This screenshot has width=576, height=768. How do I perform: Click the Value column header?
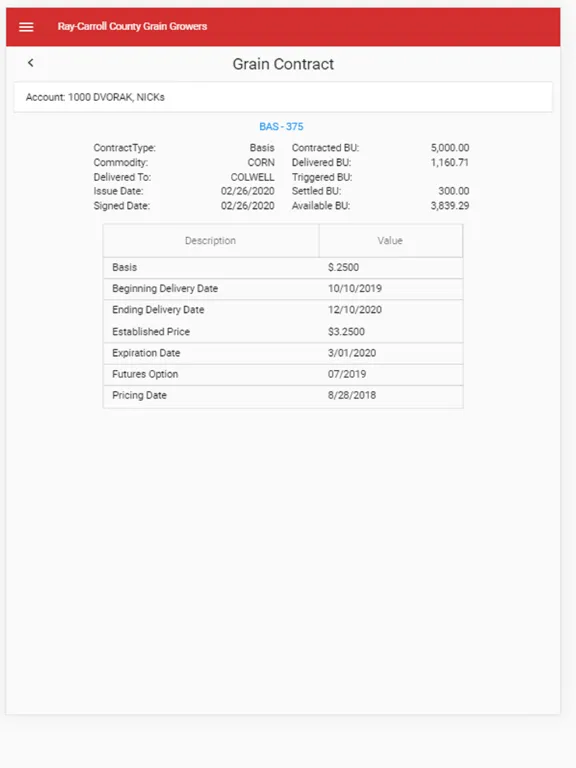click(390, 240)
